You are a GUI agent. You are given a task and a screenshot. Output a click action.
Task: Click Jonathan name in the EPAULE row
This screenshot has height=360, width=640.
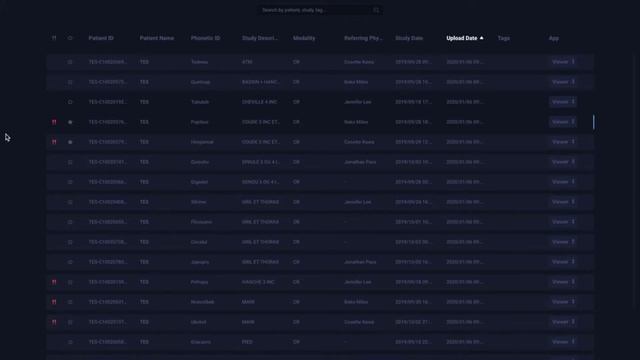(x=360, y=162)
